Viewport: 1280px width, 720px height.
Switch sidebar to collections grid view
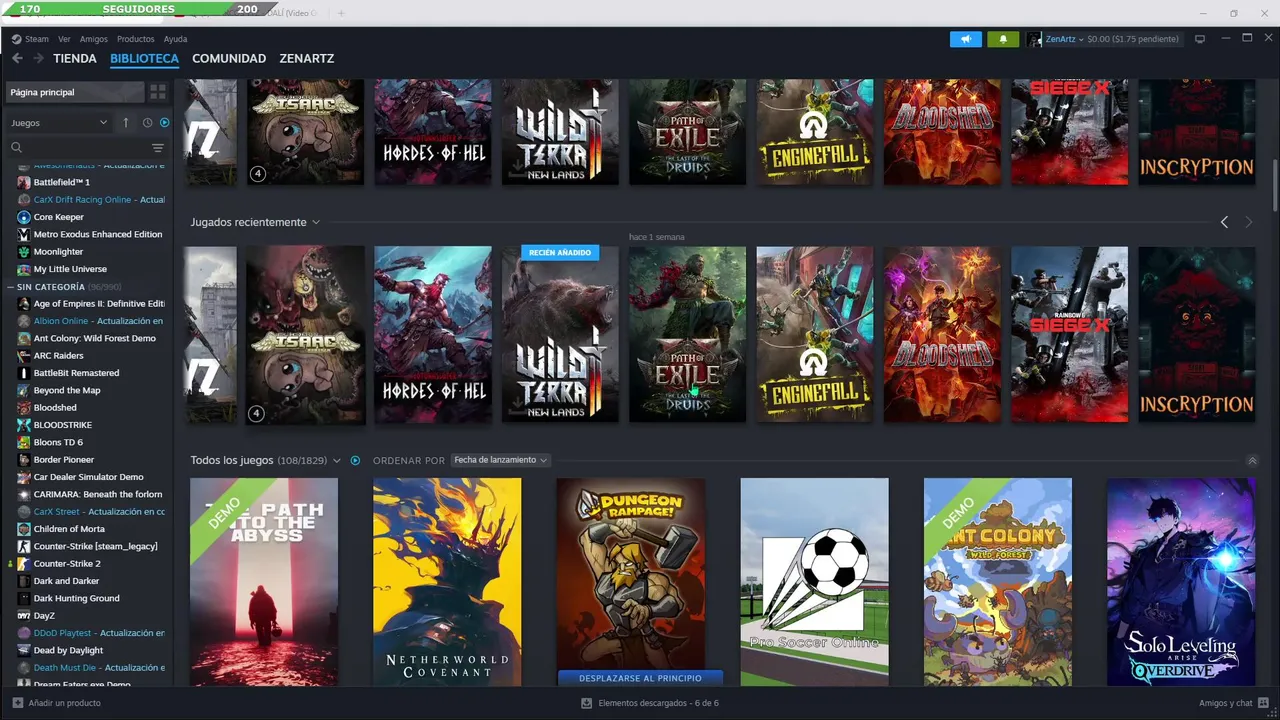coord(158,92)
